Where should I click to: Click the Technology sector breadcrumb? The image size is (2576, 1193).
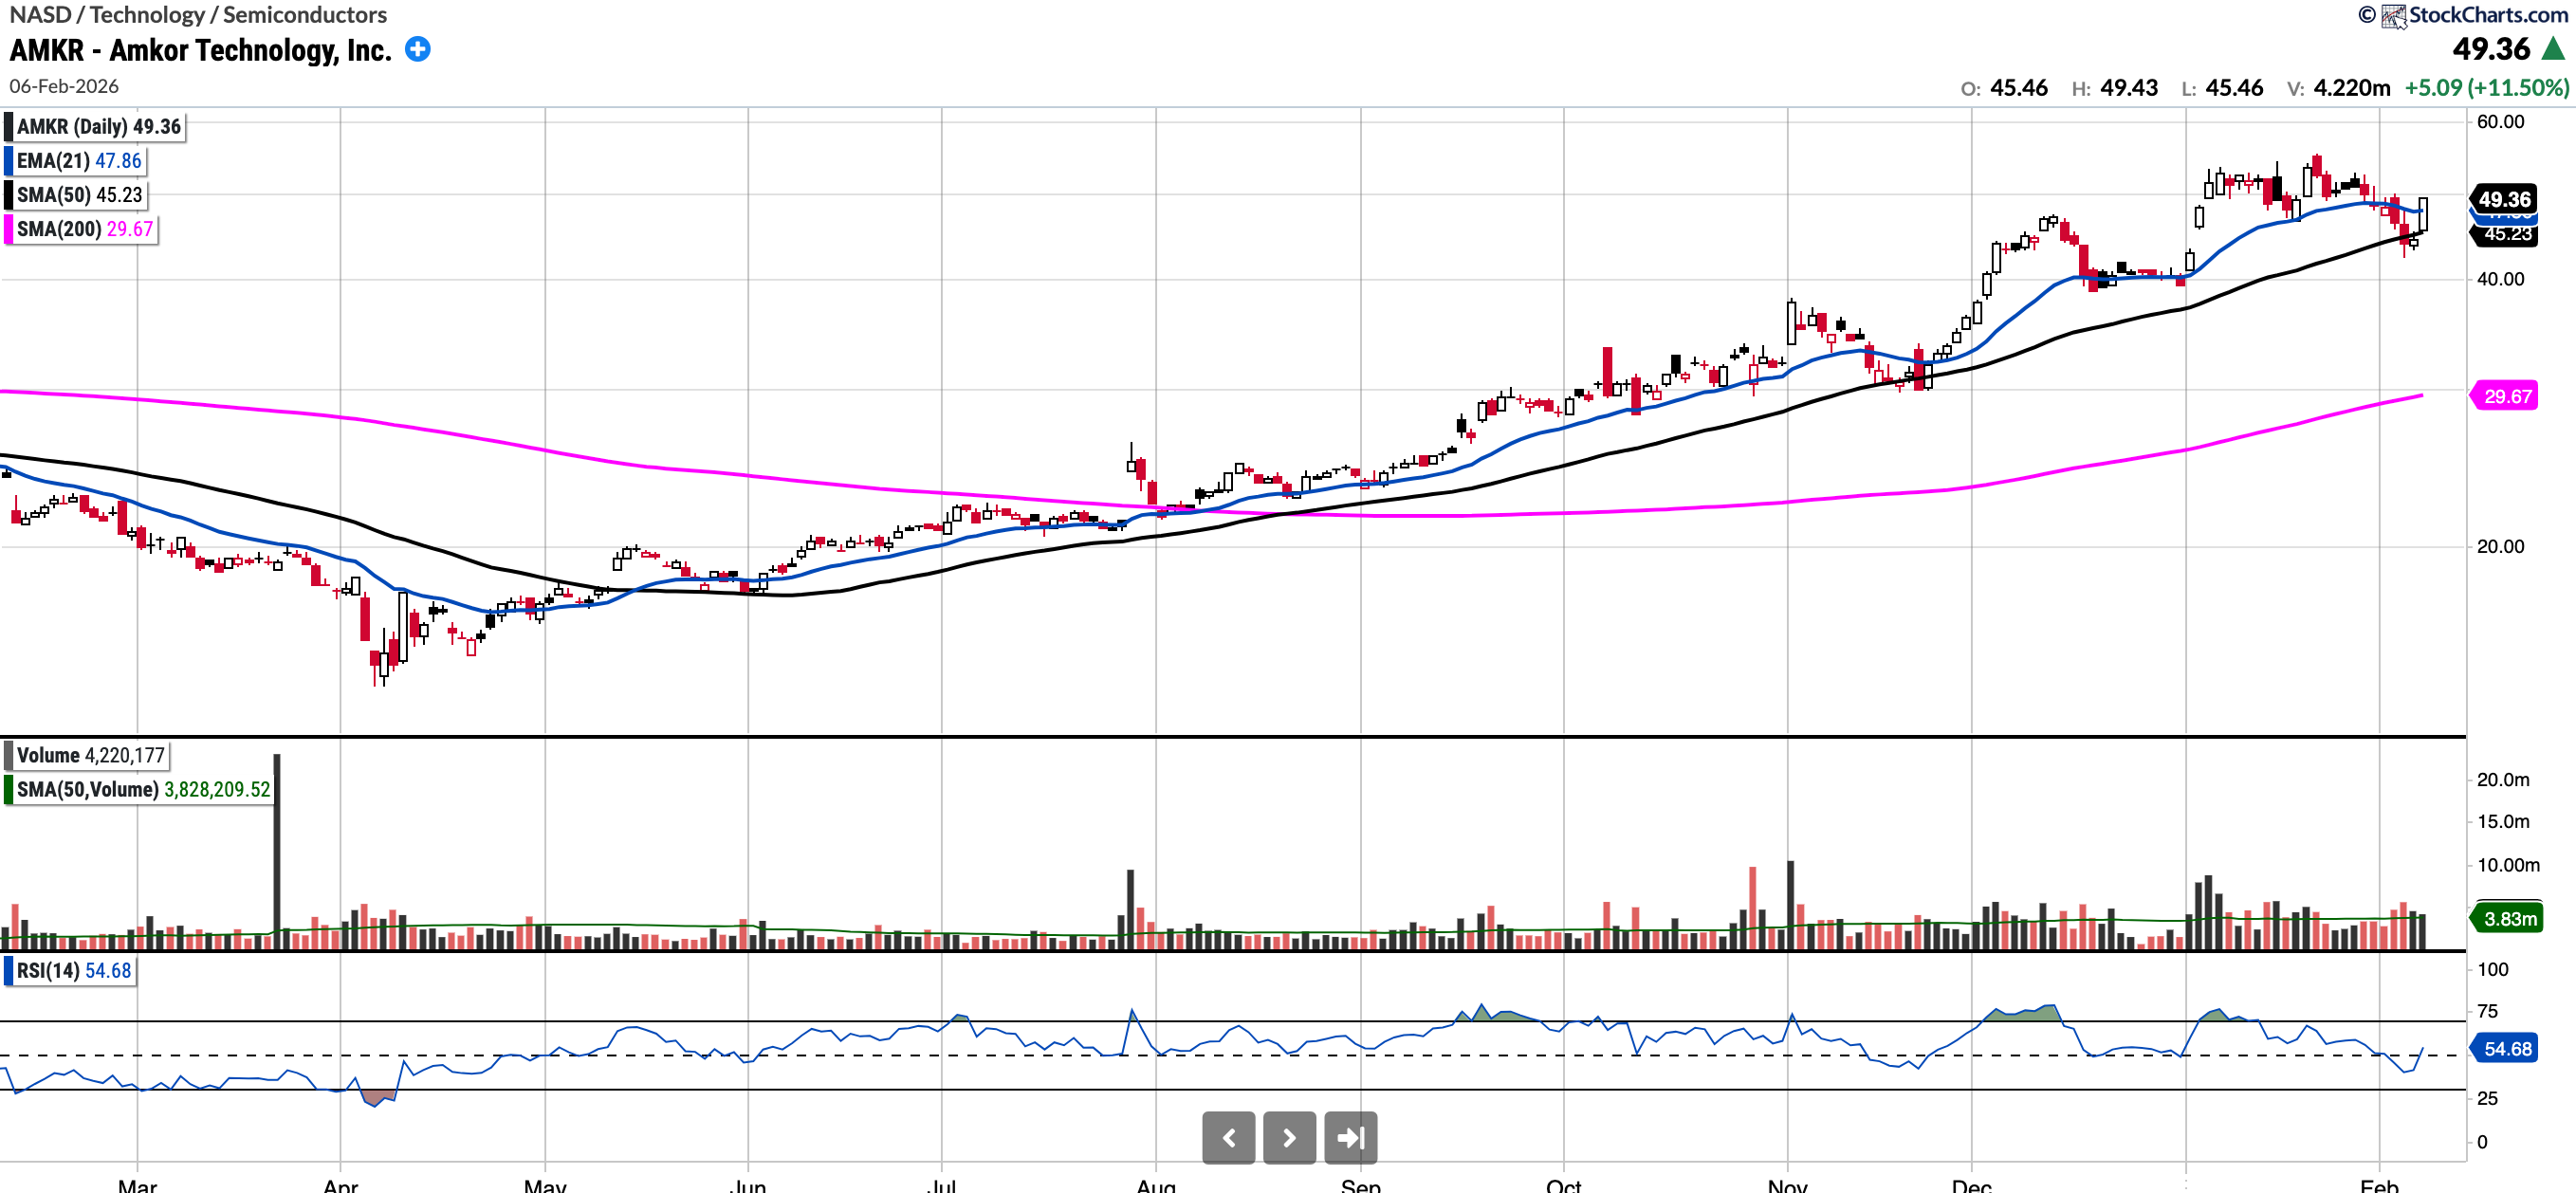tap(146, 15)
